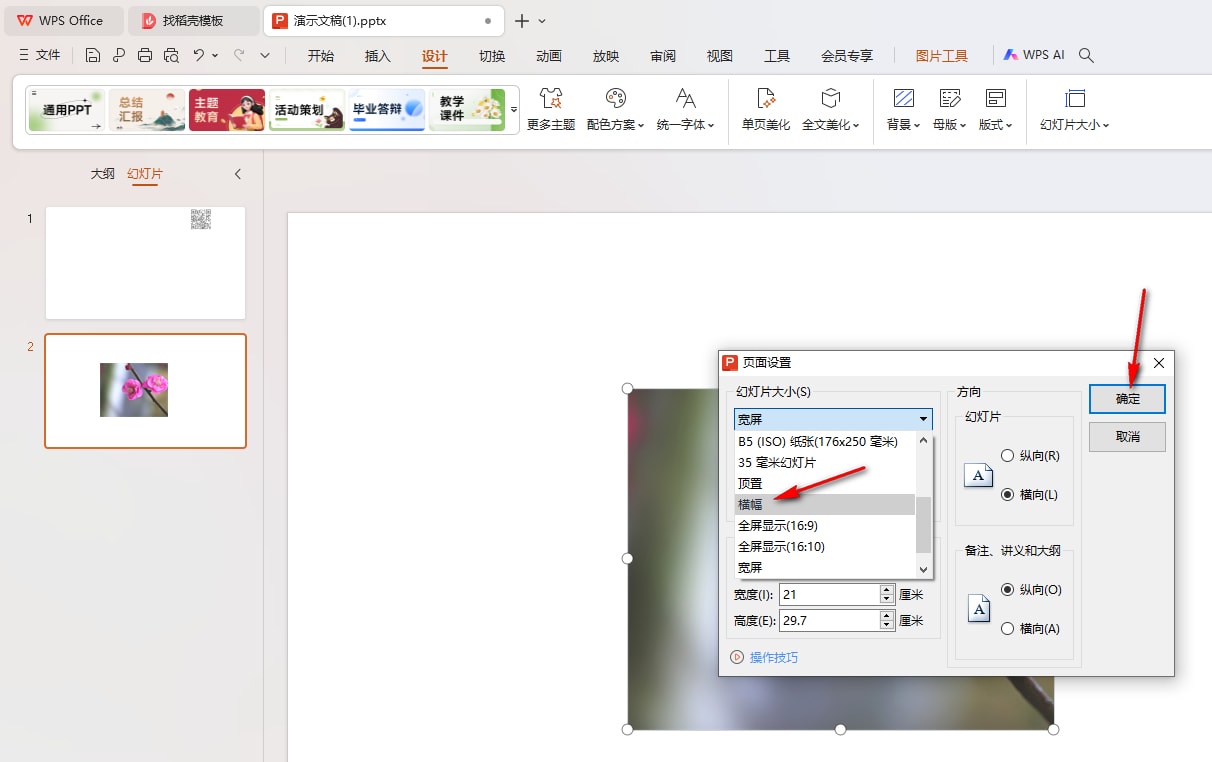The image size is (1212, 762).
Task: Switch to the 审阅 ribbon tab
Action: click(663, 56)
